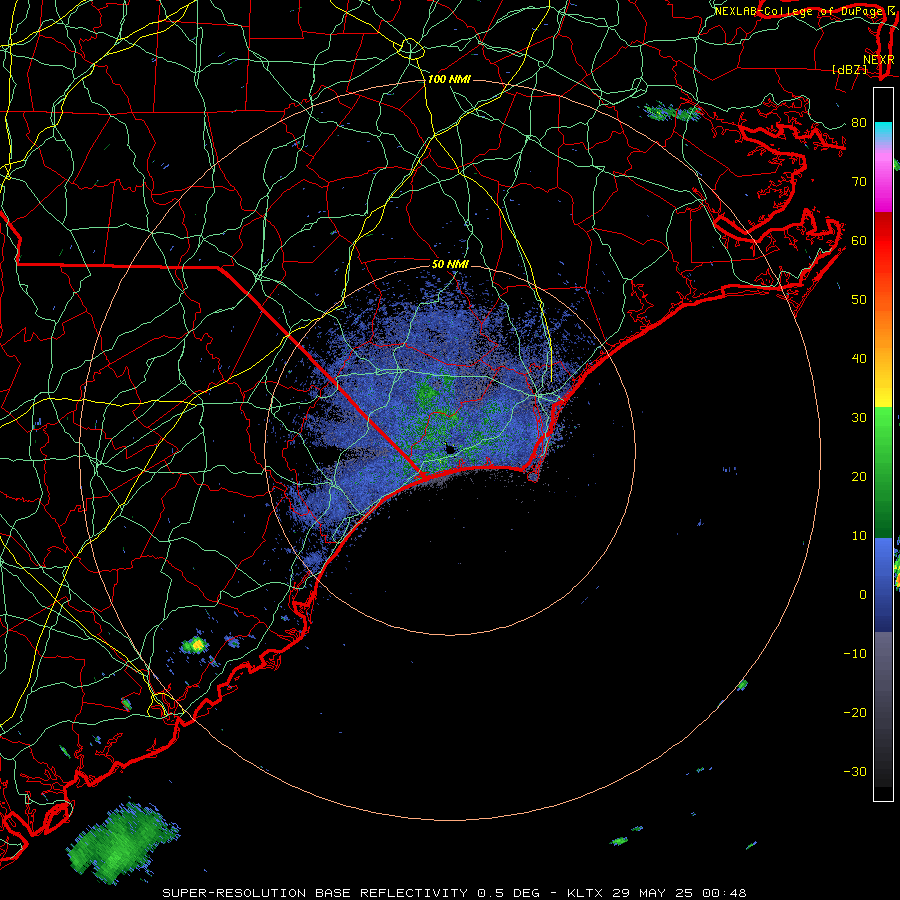900x900 pixels.
Task: Click the yellow-core storm cell southwest of radar
Action: pos(195,645)
